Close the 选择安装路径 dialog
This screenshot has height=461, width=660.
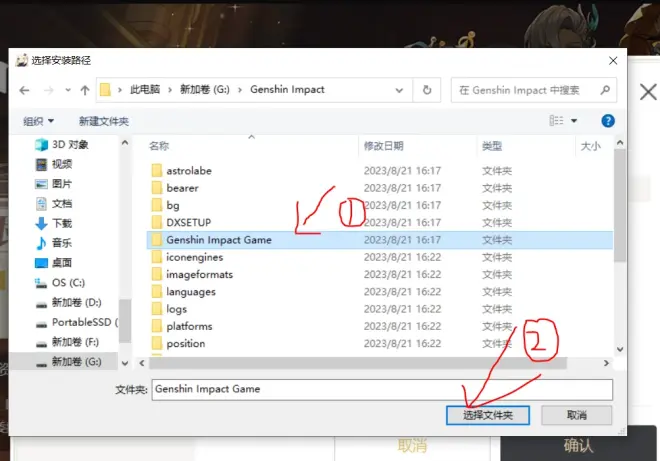[x=613, y=61]
